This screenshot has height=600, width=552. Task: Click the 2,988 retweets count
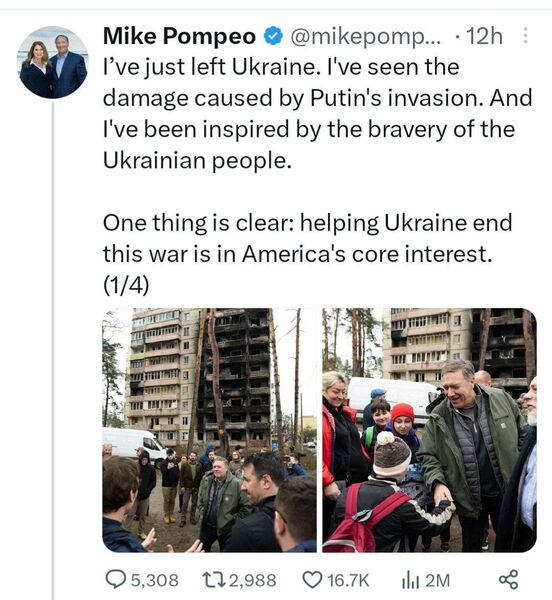click(252, 580)
